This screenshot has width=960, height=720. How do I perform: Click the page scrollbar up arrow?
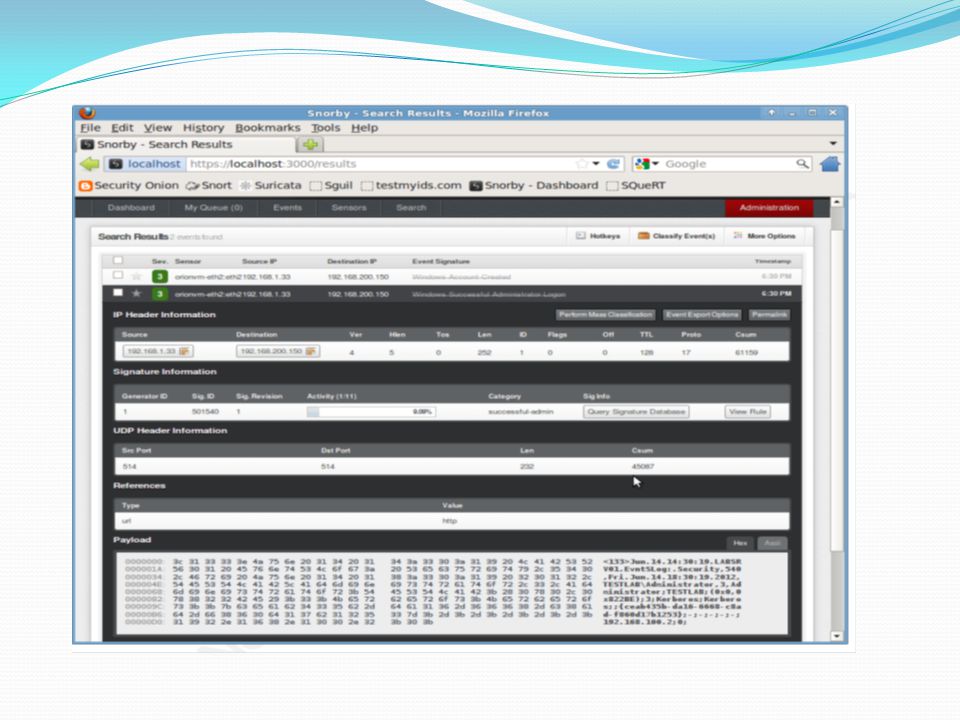pos(836,202)
